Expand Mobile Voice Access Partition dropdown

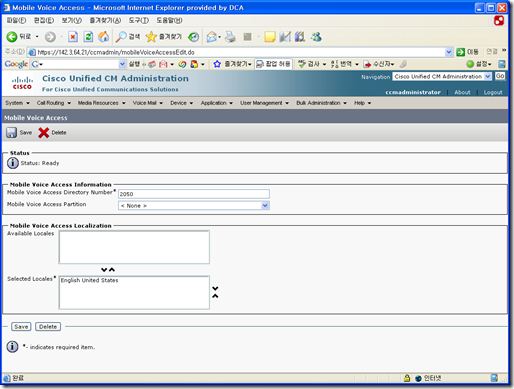point(265,206)
